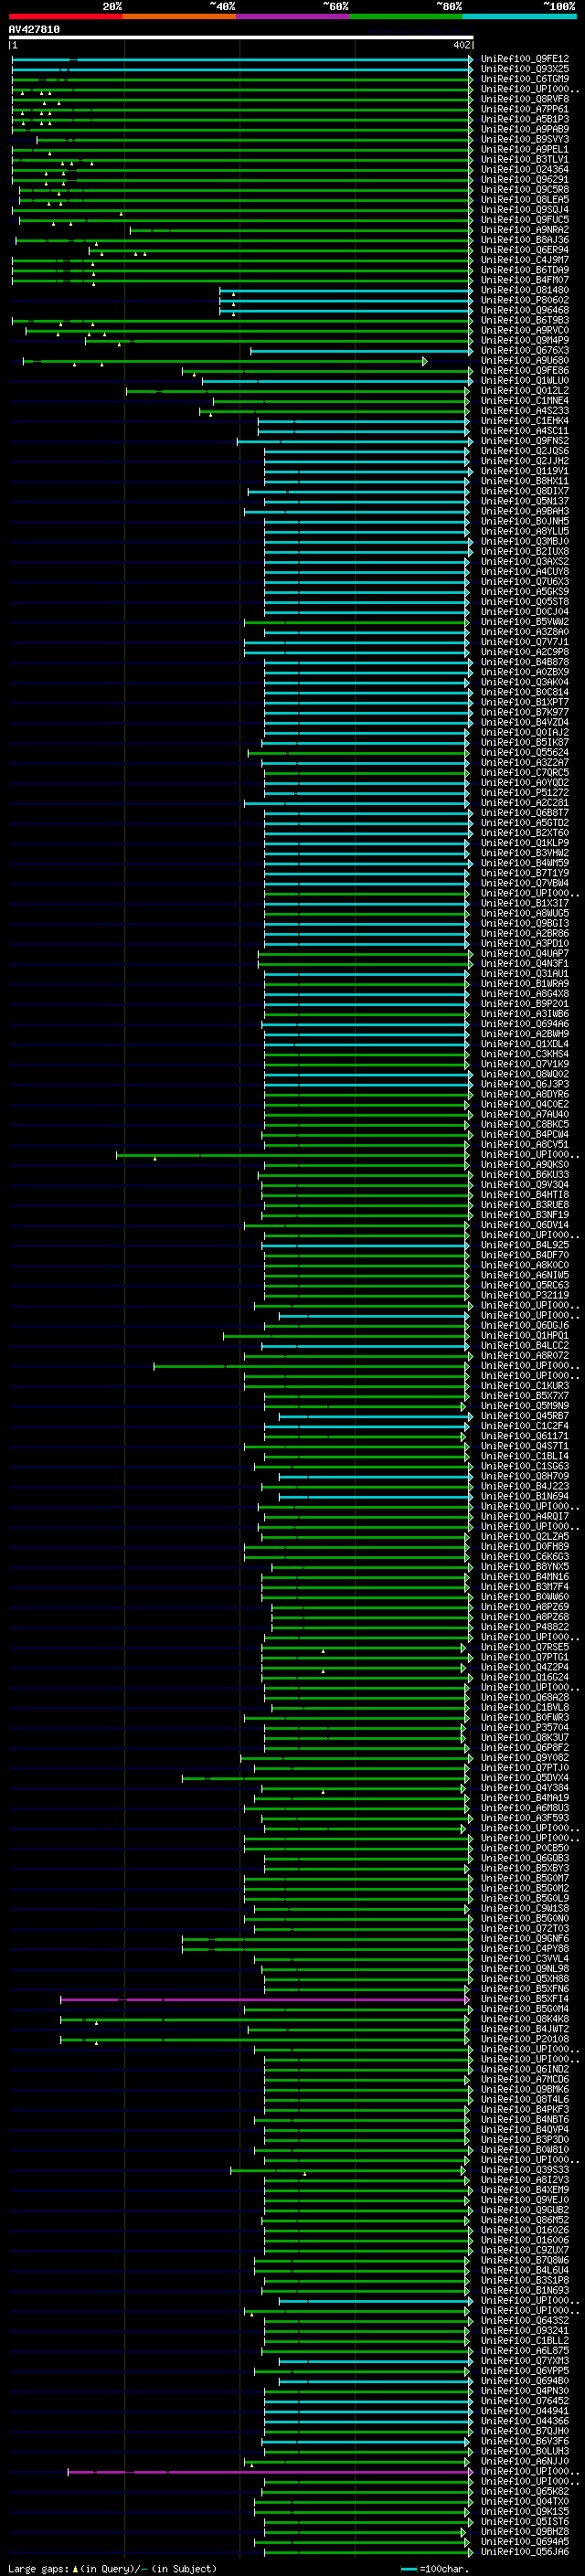Screen dimensions: 585x2576
Task: Choose the UniRef100_A9RVC0 entry
Action: tap(525, 331)
